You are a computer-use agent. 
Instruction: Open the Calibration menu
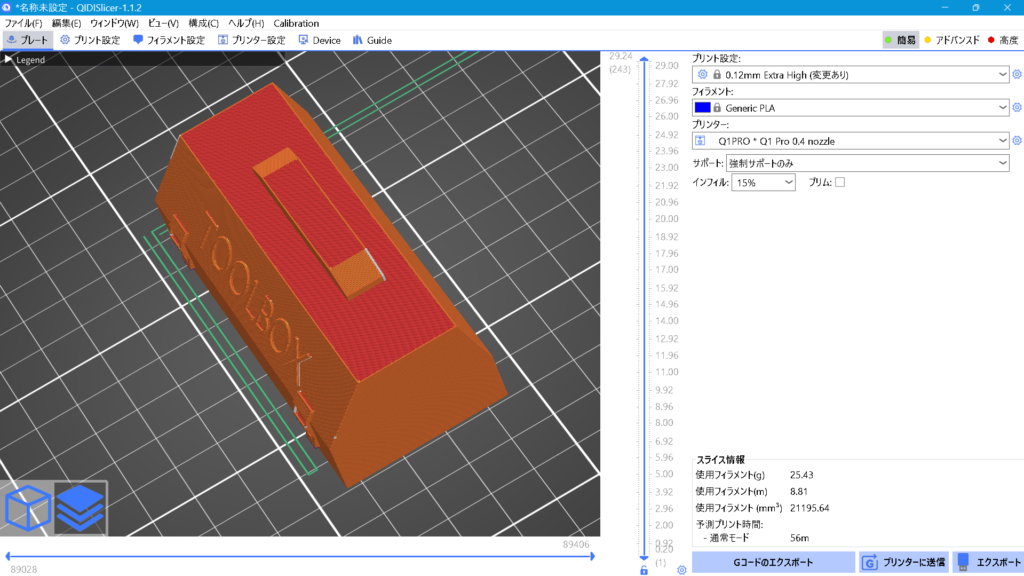pos(296,23)
